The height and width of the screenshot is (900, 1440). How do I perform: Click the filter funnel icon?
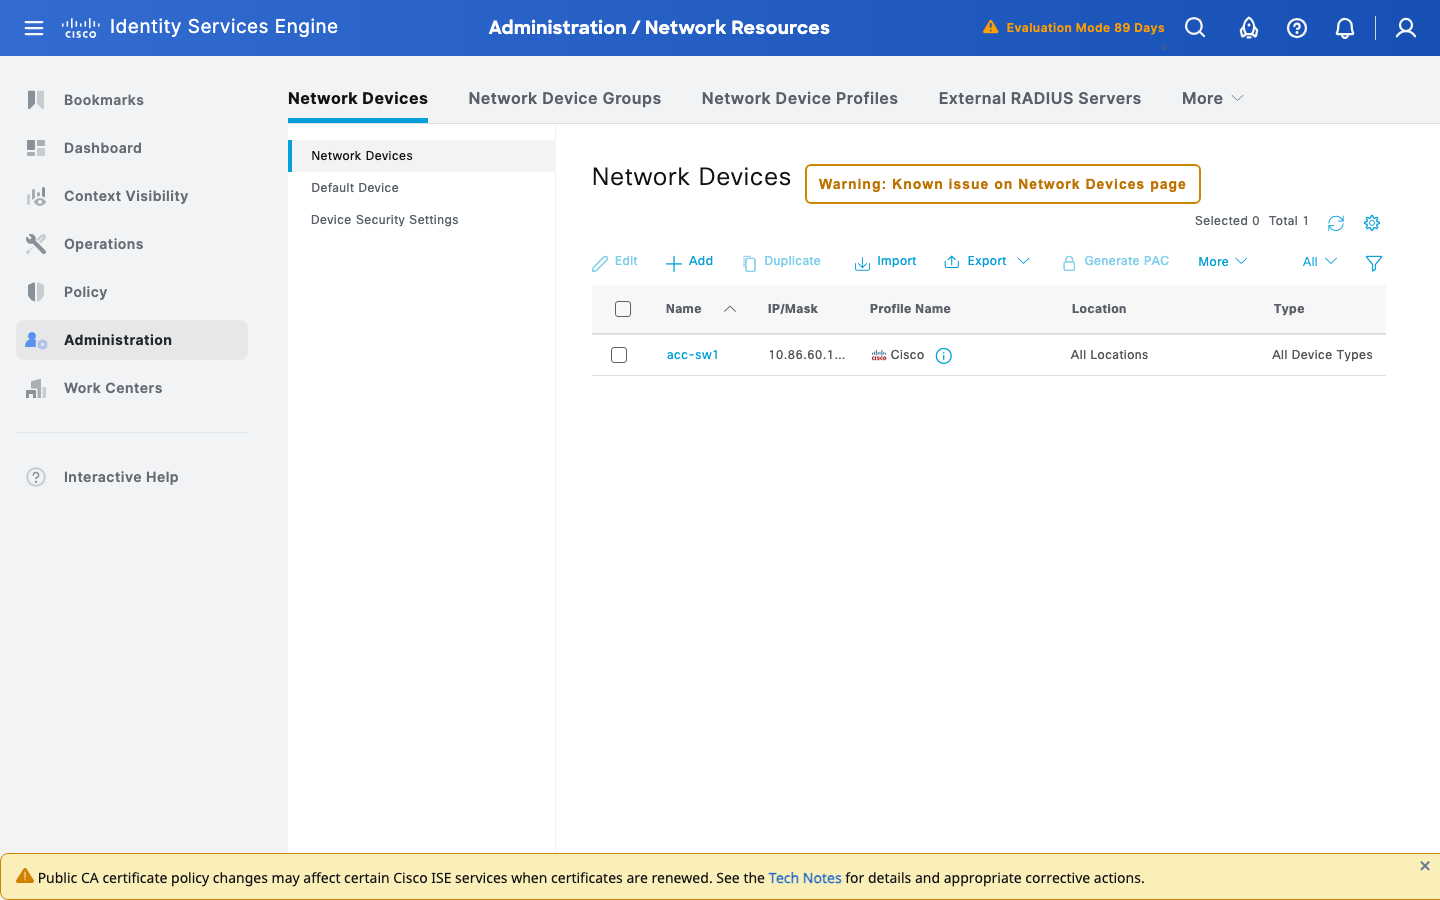(1374, 263)
